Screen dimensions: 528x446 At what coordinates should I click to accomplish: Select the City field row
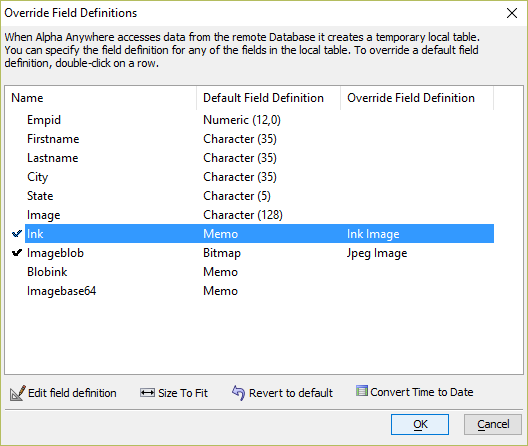pyautogui.click(x=259, y=177)
